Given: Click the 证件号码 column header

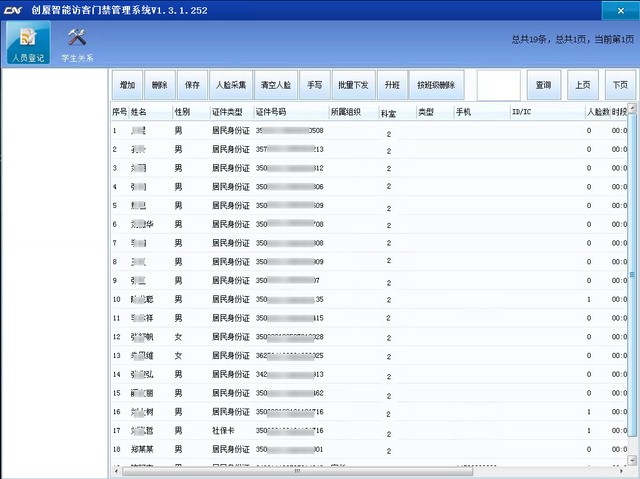Looking at the screenshot, I should click(x=290, y=112).
